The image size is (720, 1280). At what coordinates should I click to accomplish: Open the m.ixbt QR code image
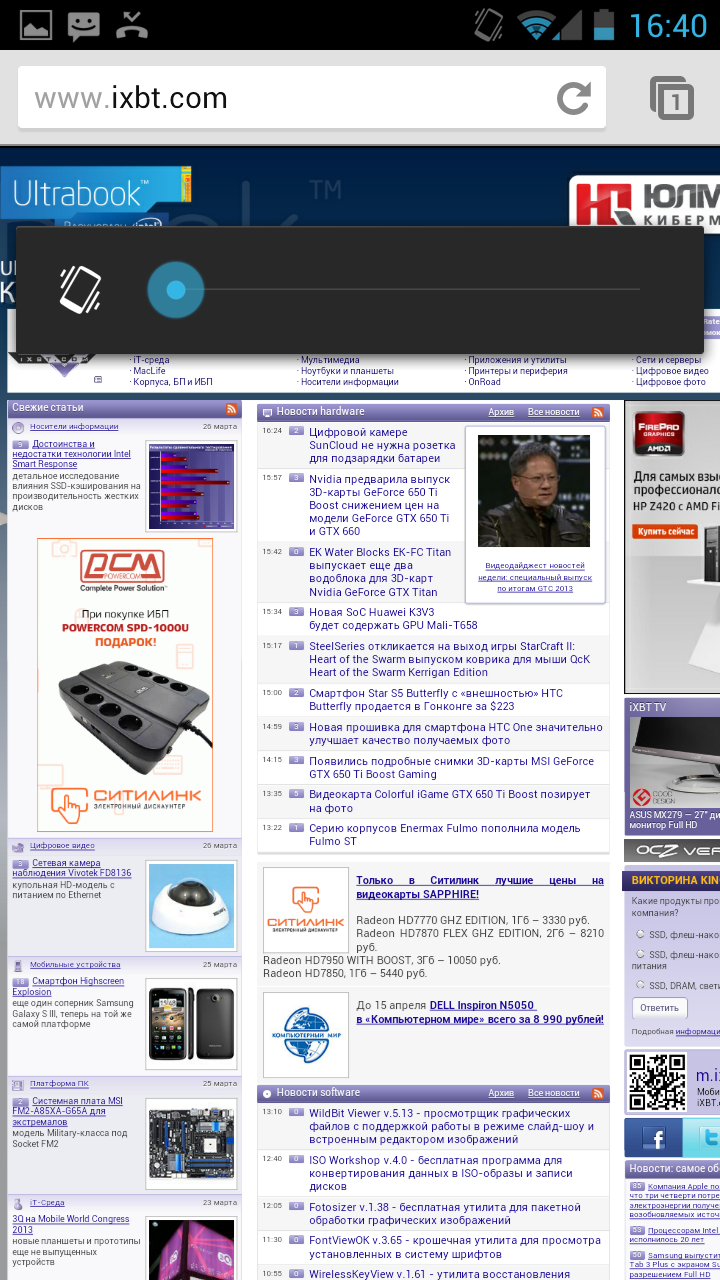tap(657, 1082)
